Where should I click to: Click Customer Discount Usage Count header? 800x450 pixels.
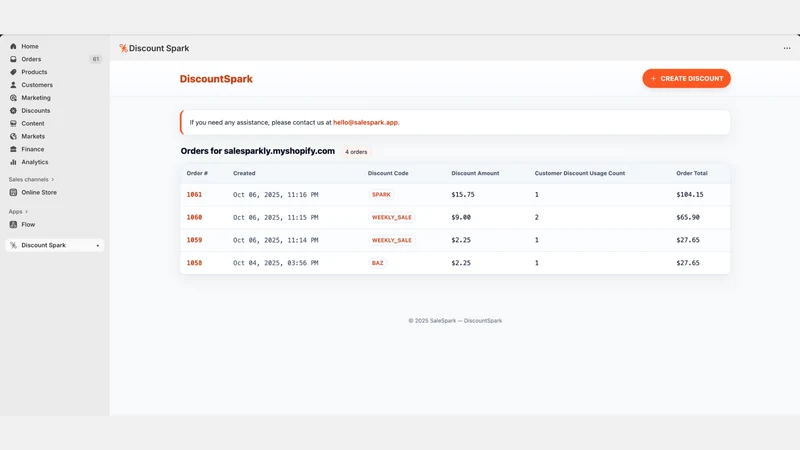point(580,173)
